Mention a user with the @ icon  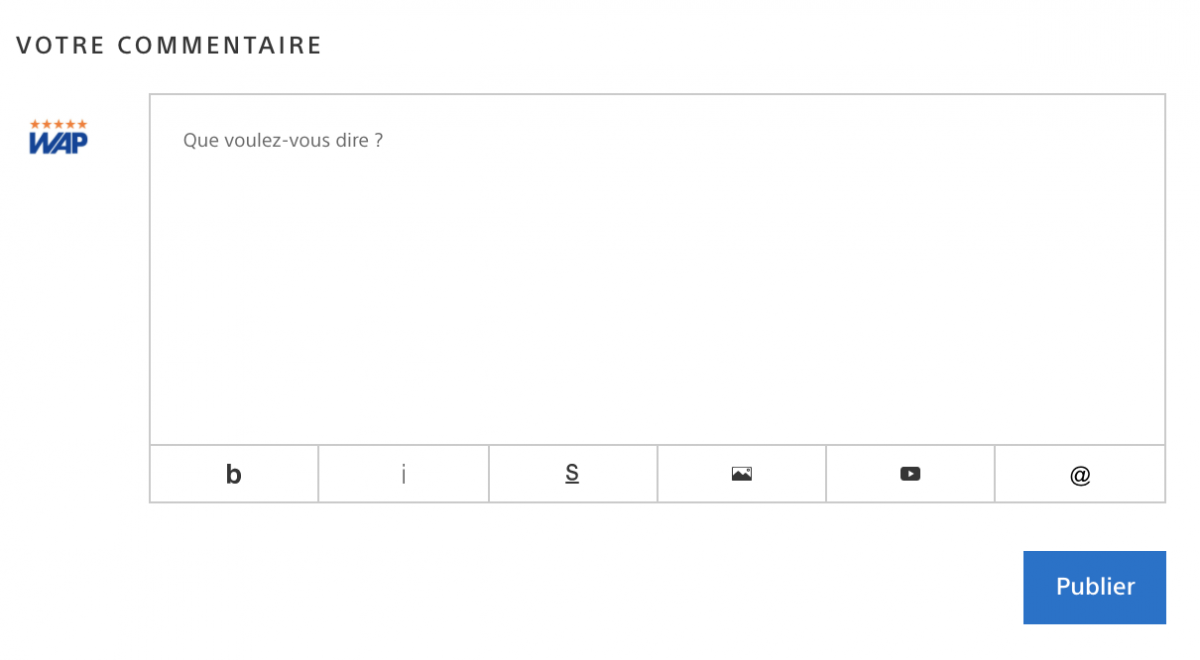point(1080,475)
